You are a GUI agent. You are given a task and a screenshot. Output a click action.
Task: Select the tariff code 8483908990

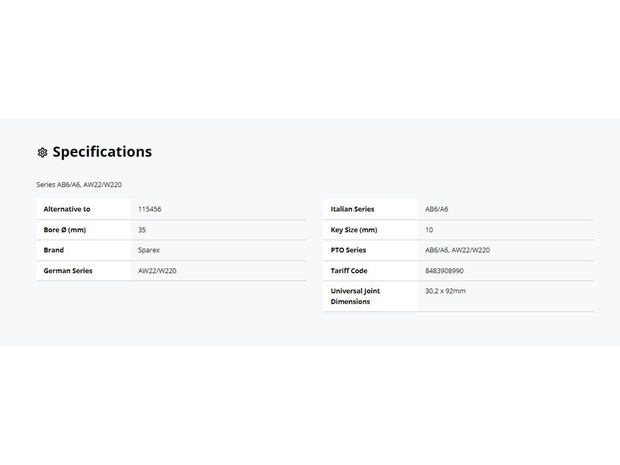pos(444,271)
